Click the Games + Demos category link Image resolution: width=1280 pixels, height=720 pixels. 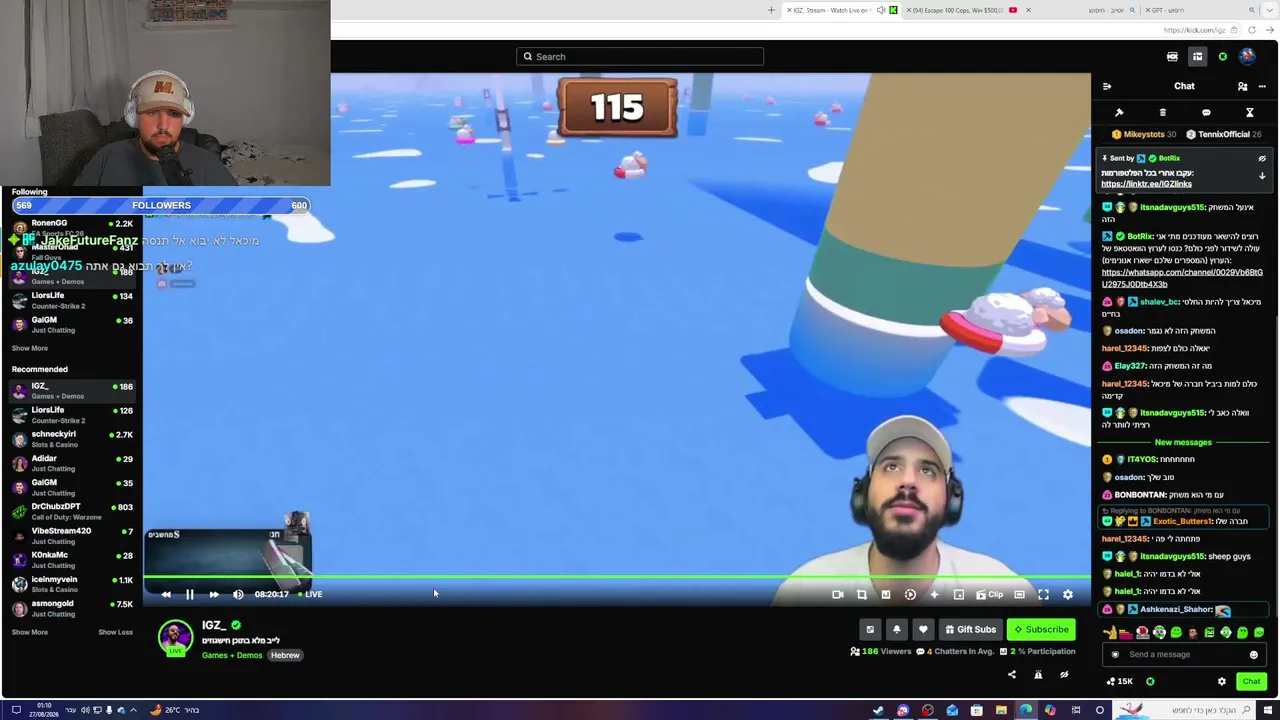click(x=232, y=655)
